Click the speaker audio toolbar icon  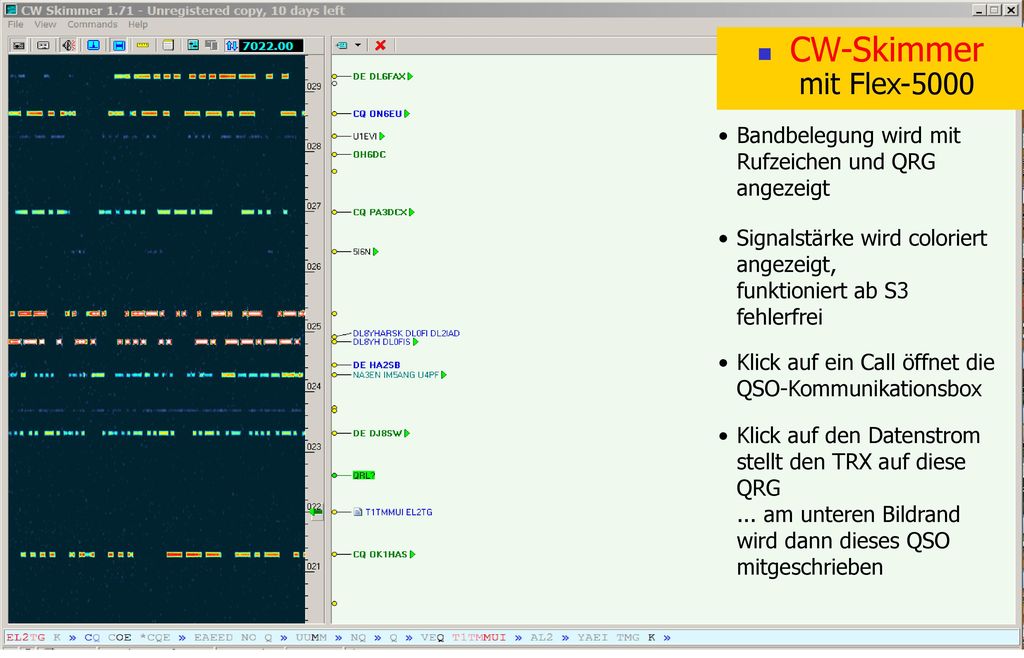click(x=69, y=45)
